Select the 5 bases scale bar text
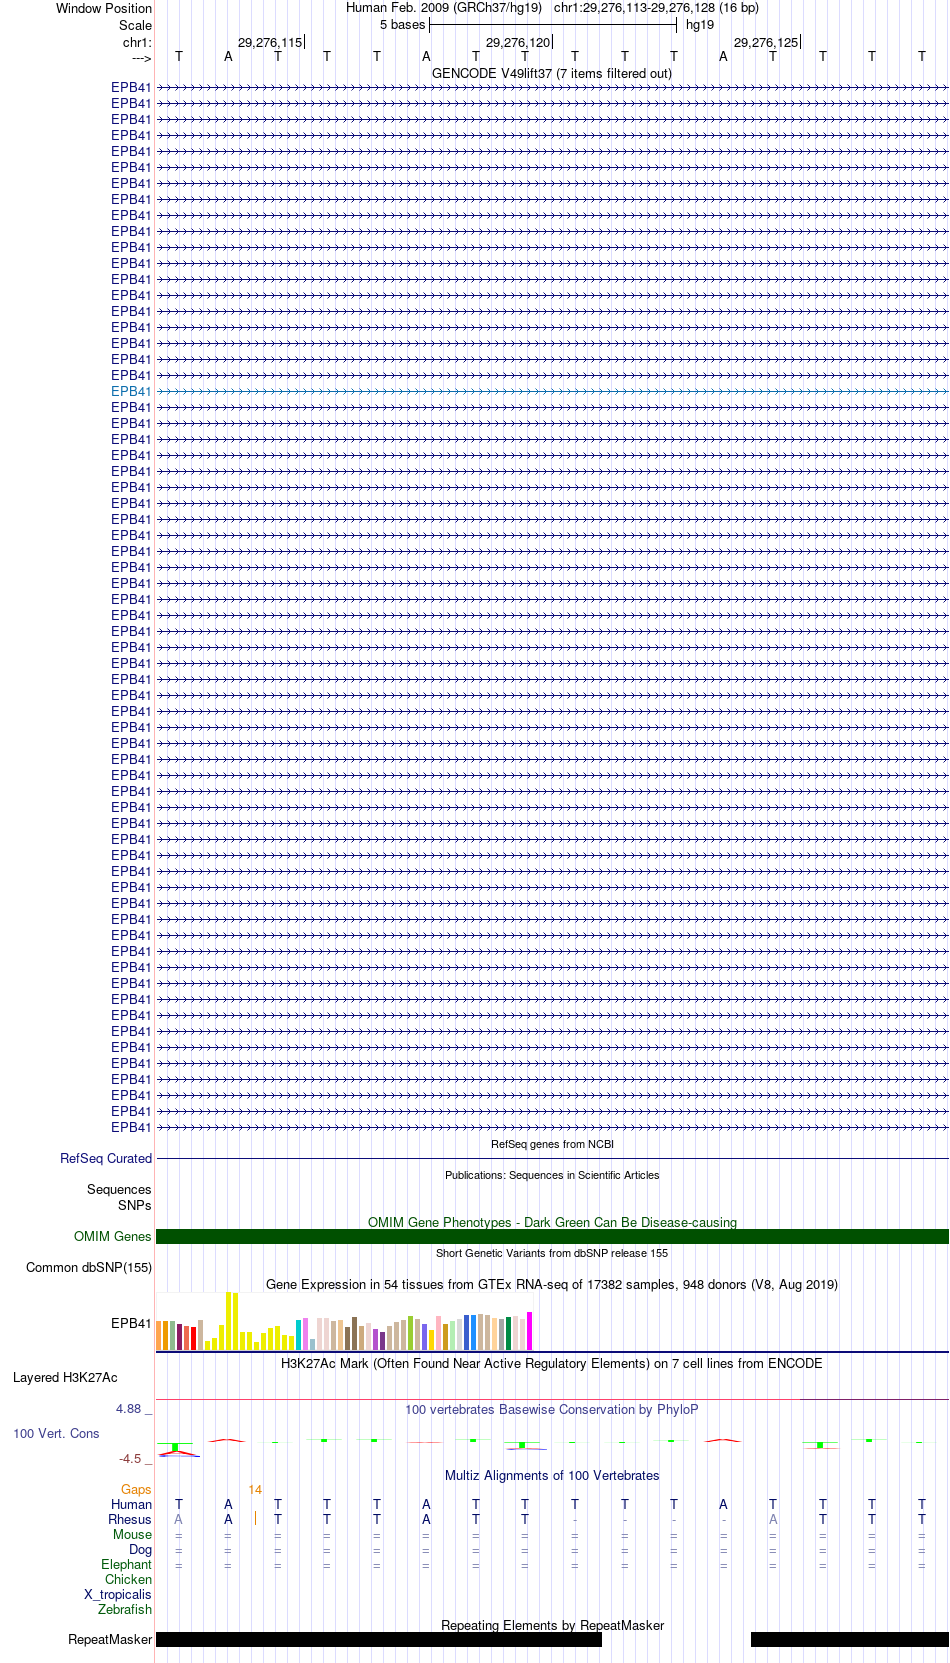Viewport: 950px width, 1663px height. [402, 25]
